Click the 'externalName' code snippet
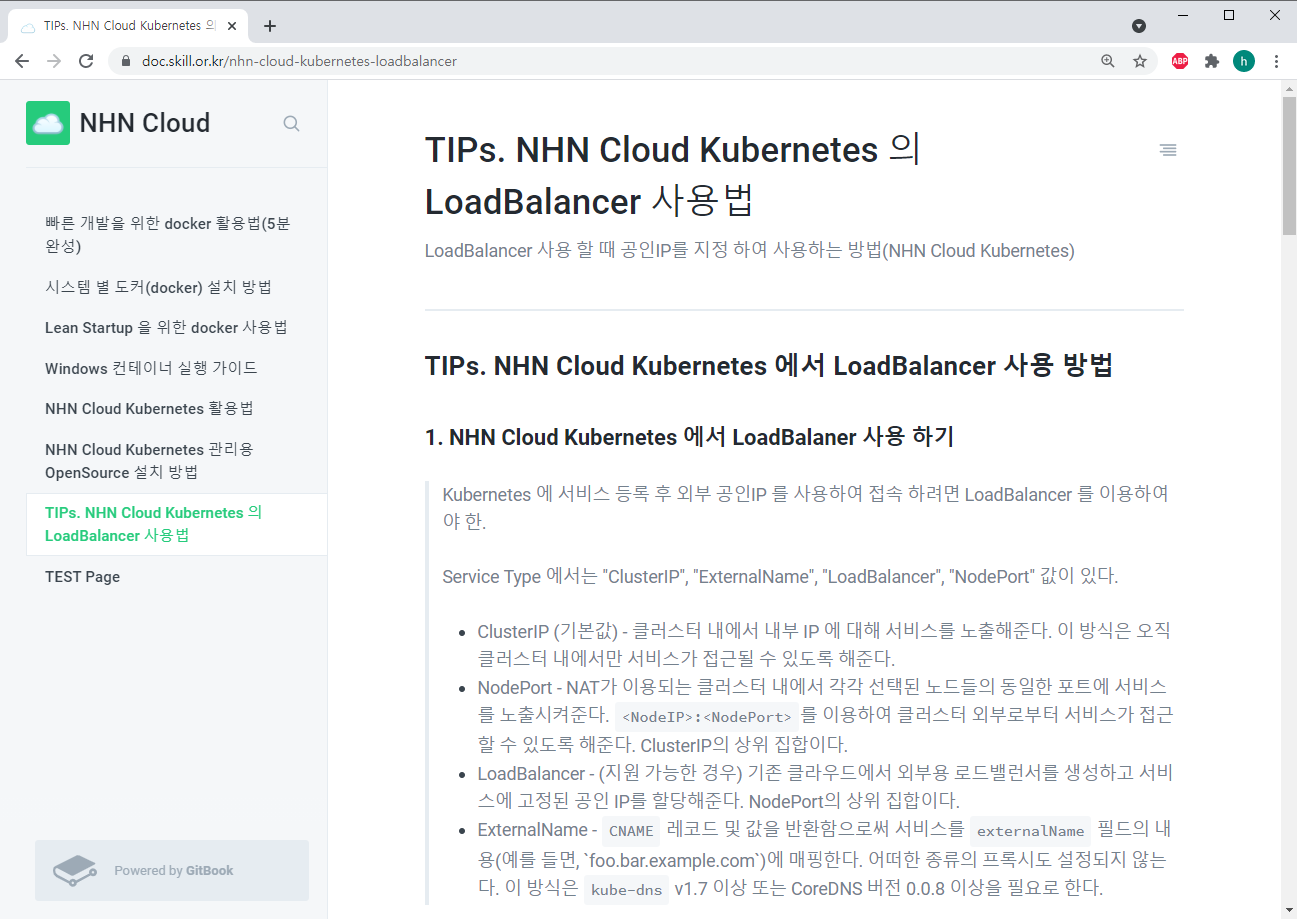Viewport: 1297px width, 919px height. (1030, 831)
